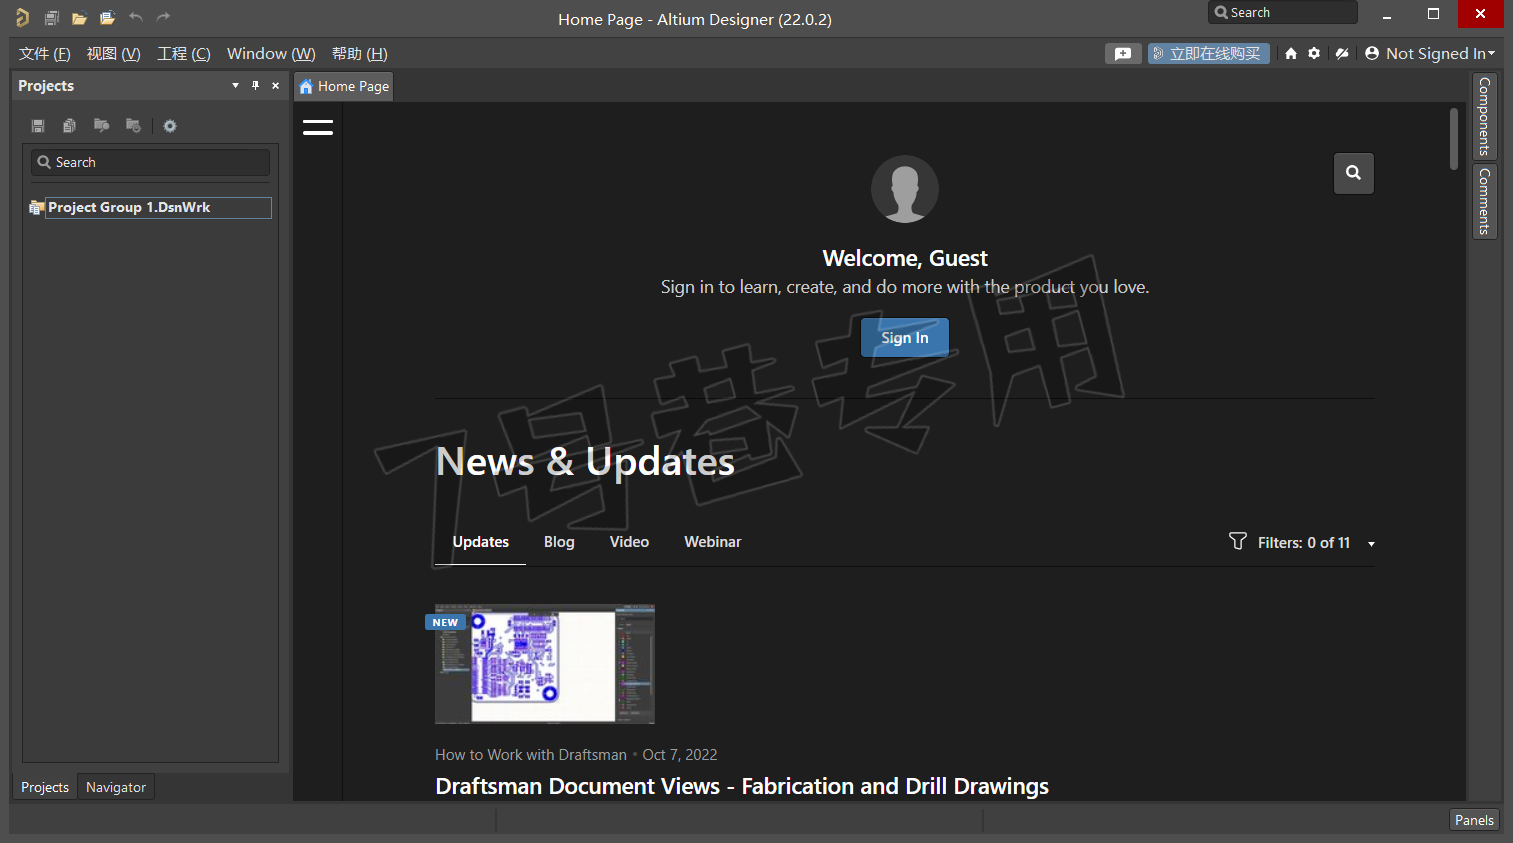
Task: Expand the Filters: 0 of 11 dropdown arrow
Action: click(1371, 544)
